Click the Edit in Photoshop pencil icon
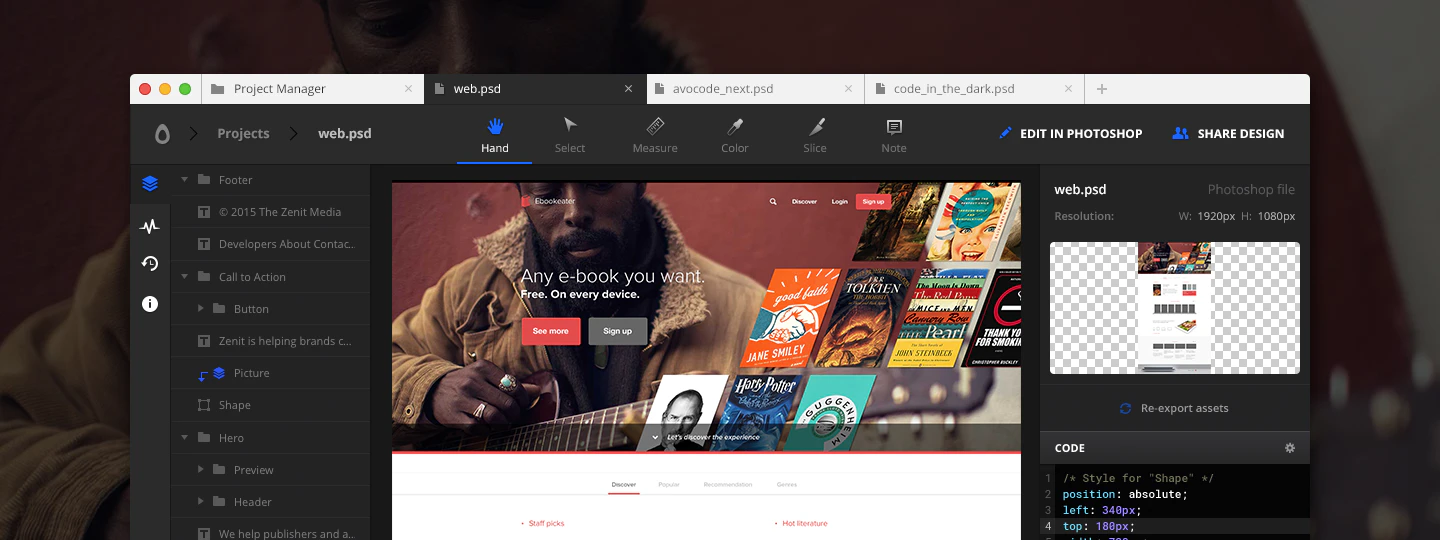The height and width of the screenshot is (540, 1440). pyautogui.click(x=1005, y=133)
